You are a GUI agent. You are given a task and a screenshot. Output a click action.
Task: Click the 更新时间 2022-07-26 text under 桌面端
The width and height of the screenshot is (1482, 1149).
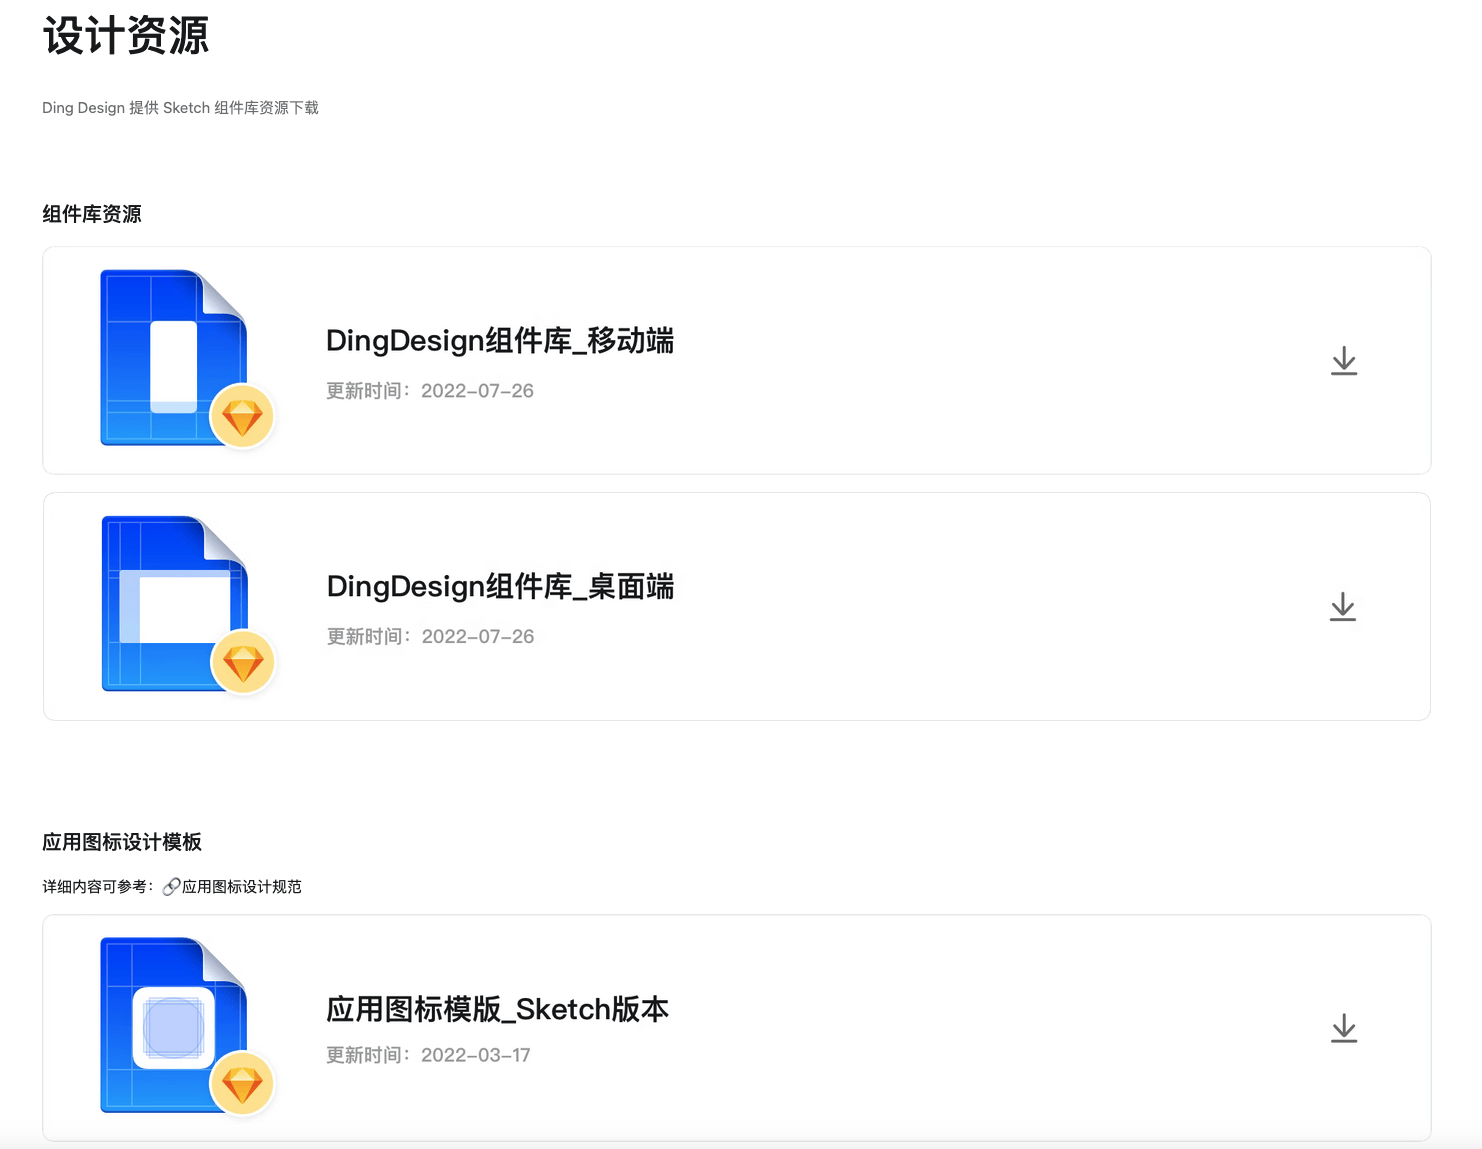pos(431,637)
